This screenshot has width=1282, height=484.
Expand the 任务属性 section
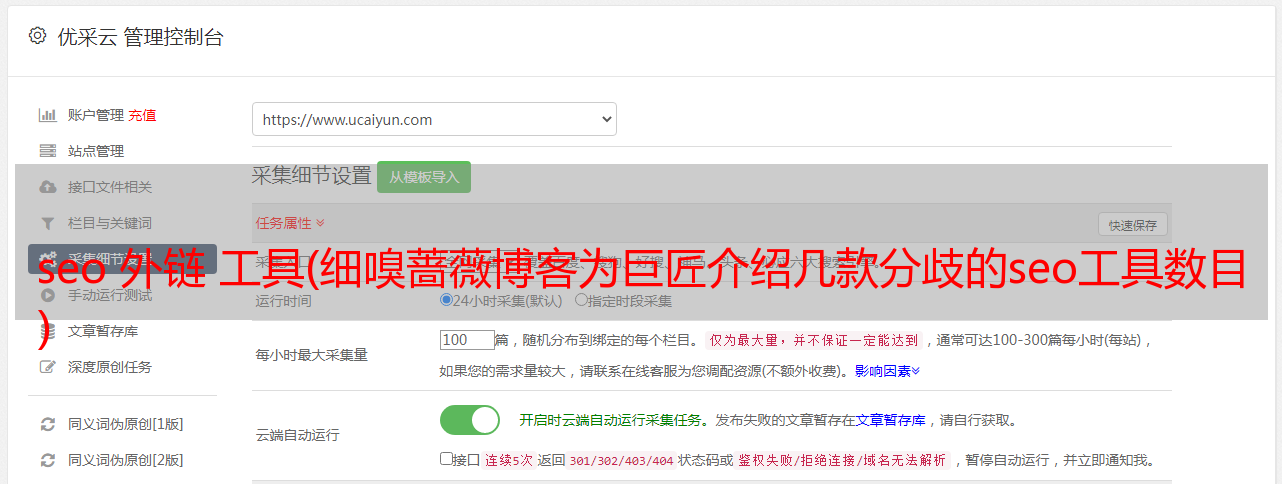tap(290, 222)
